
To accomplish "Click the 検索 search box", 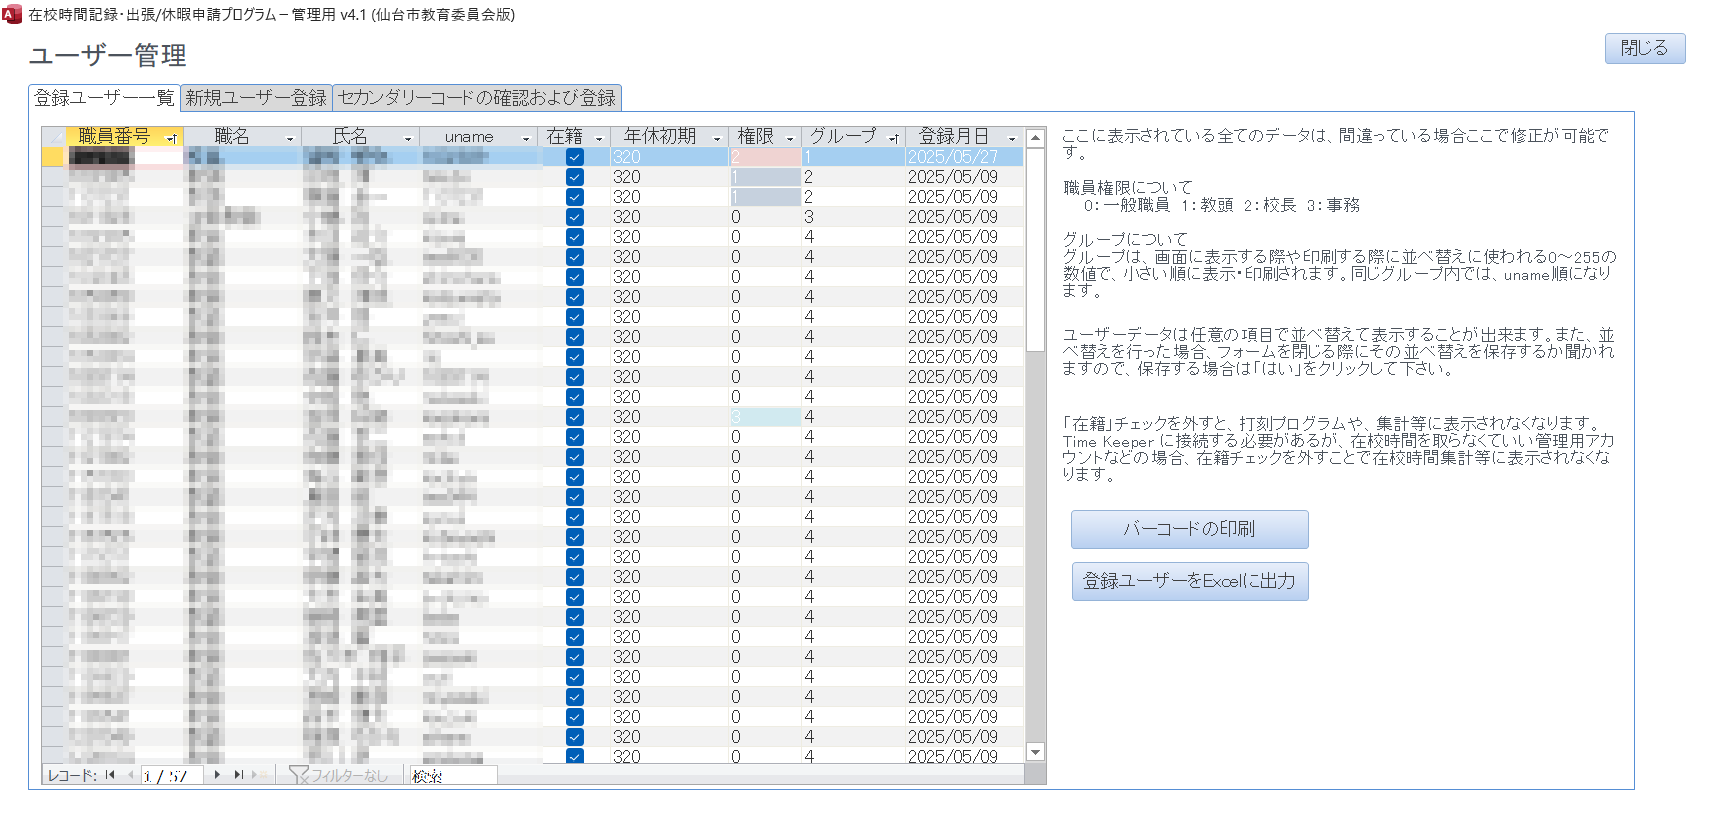I will point(453,775).
